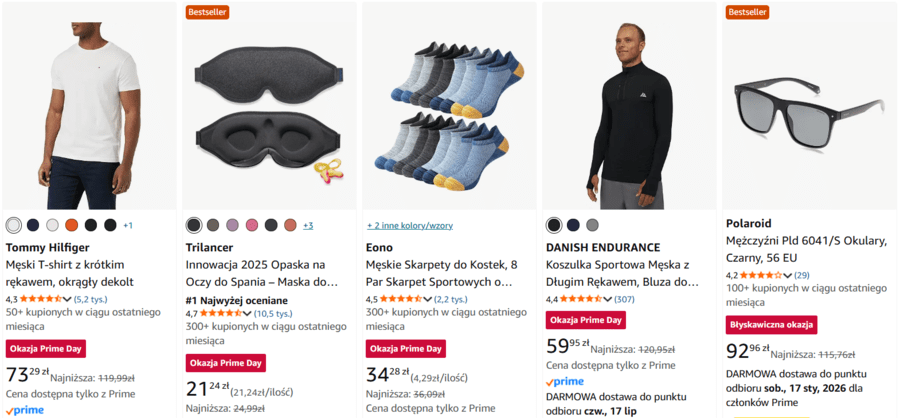Open the 10,5 tys. reviews for Trilancer

point(273,314)
